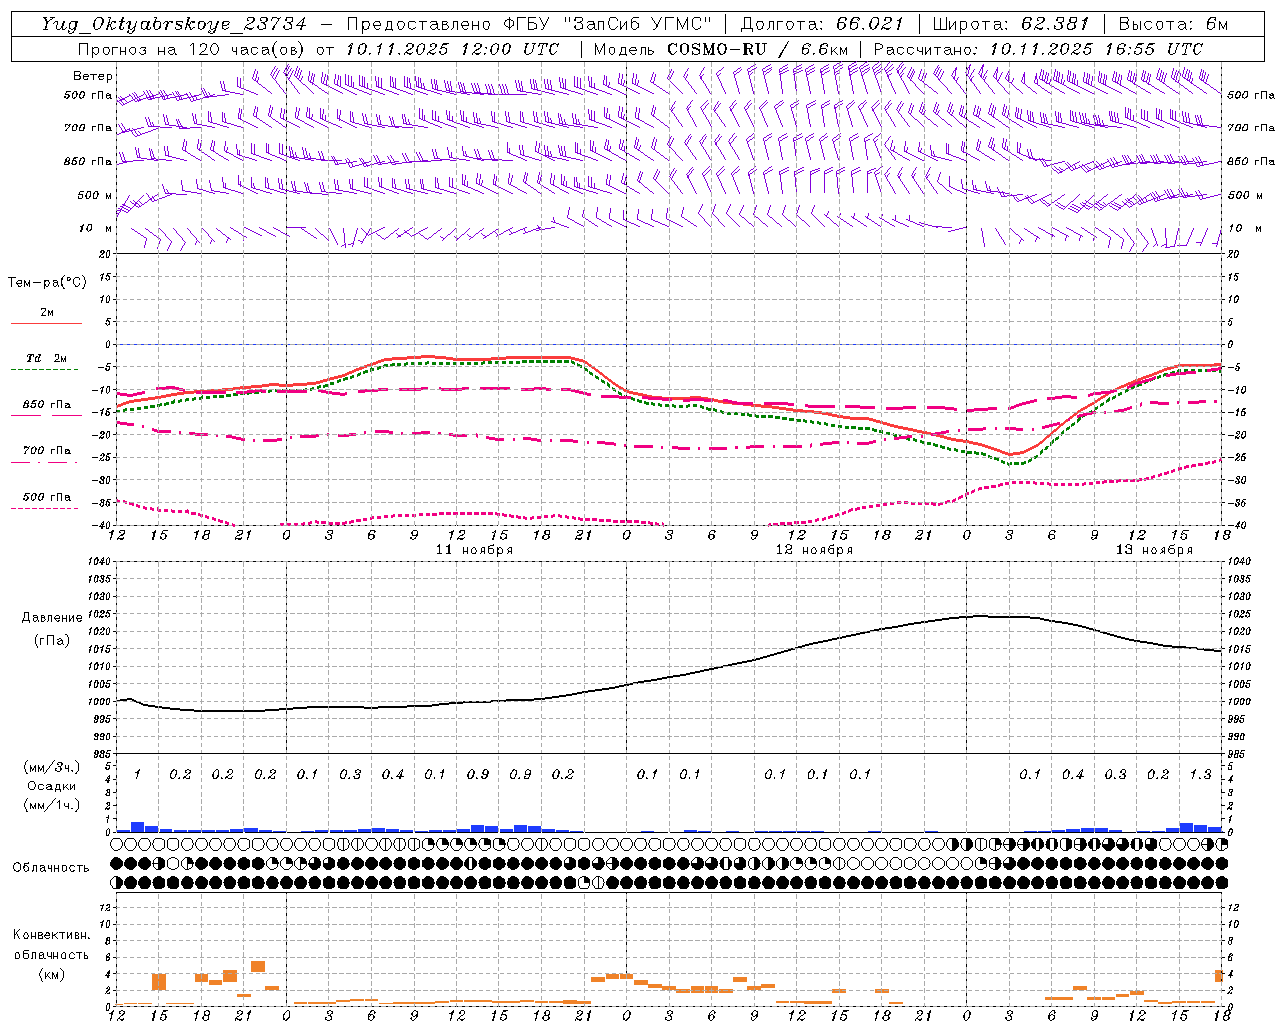Click the '(мм/3ч.)' precipitation unit label
Viewport: 1280px width, 1024px height.
tap(52, 767)
